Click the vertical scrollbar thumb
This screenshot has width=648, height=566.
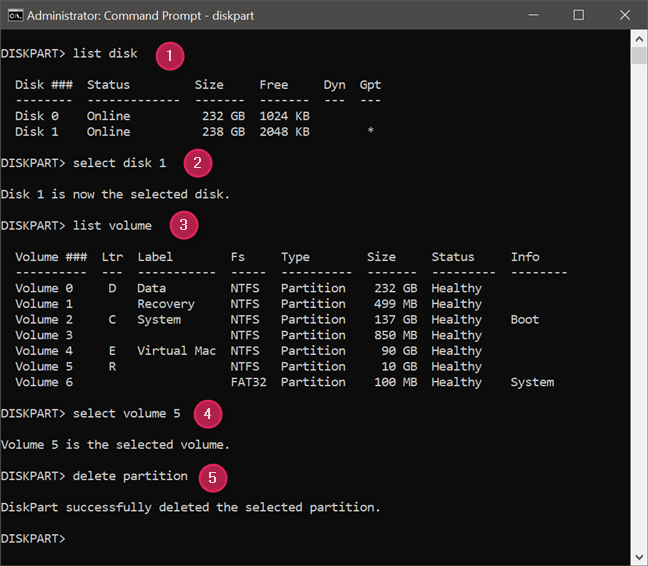(639, 52)
